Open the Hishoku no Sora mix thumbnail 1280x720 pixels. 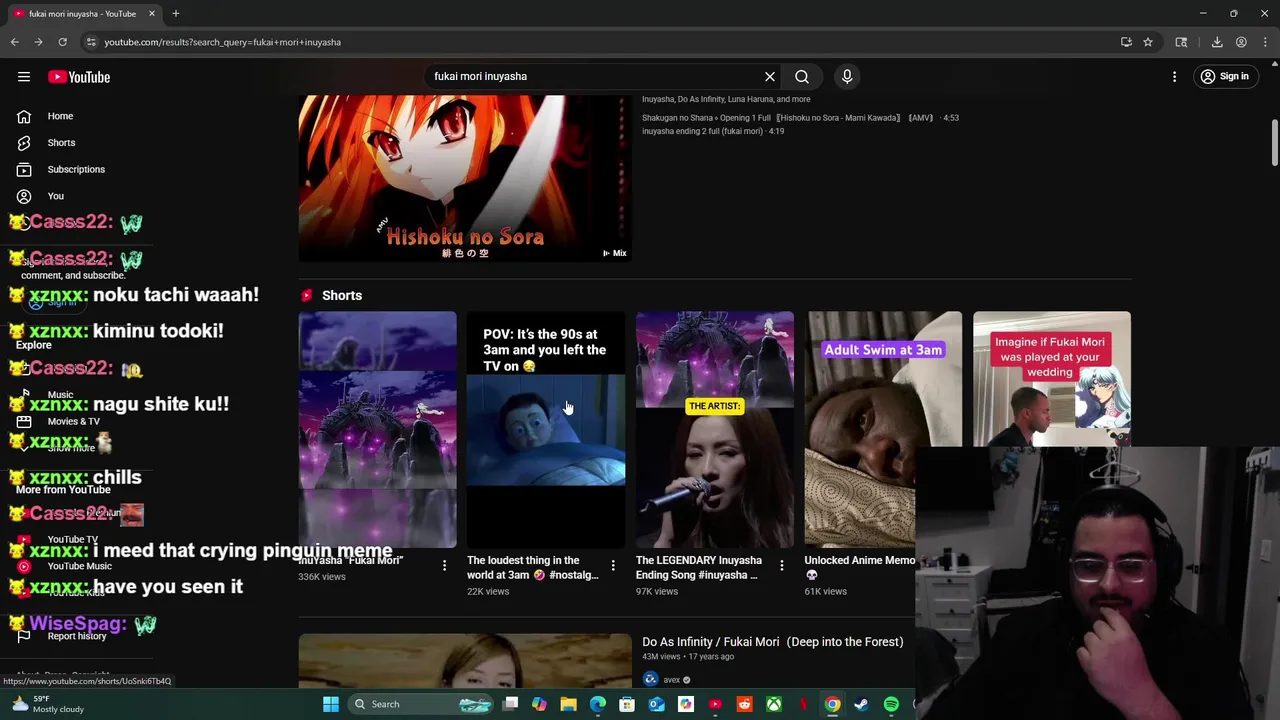click(465, 178)
